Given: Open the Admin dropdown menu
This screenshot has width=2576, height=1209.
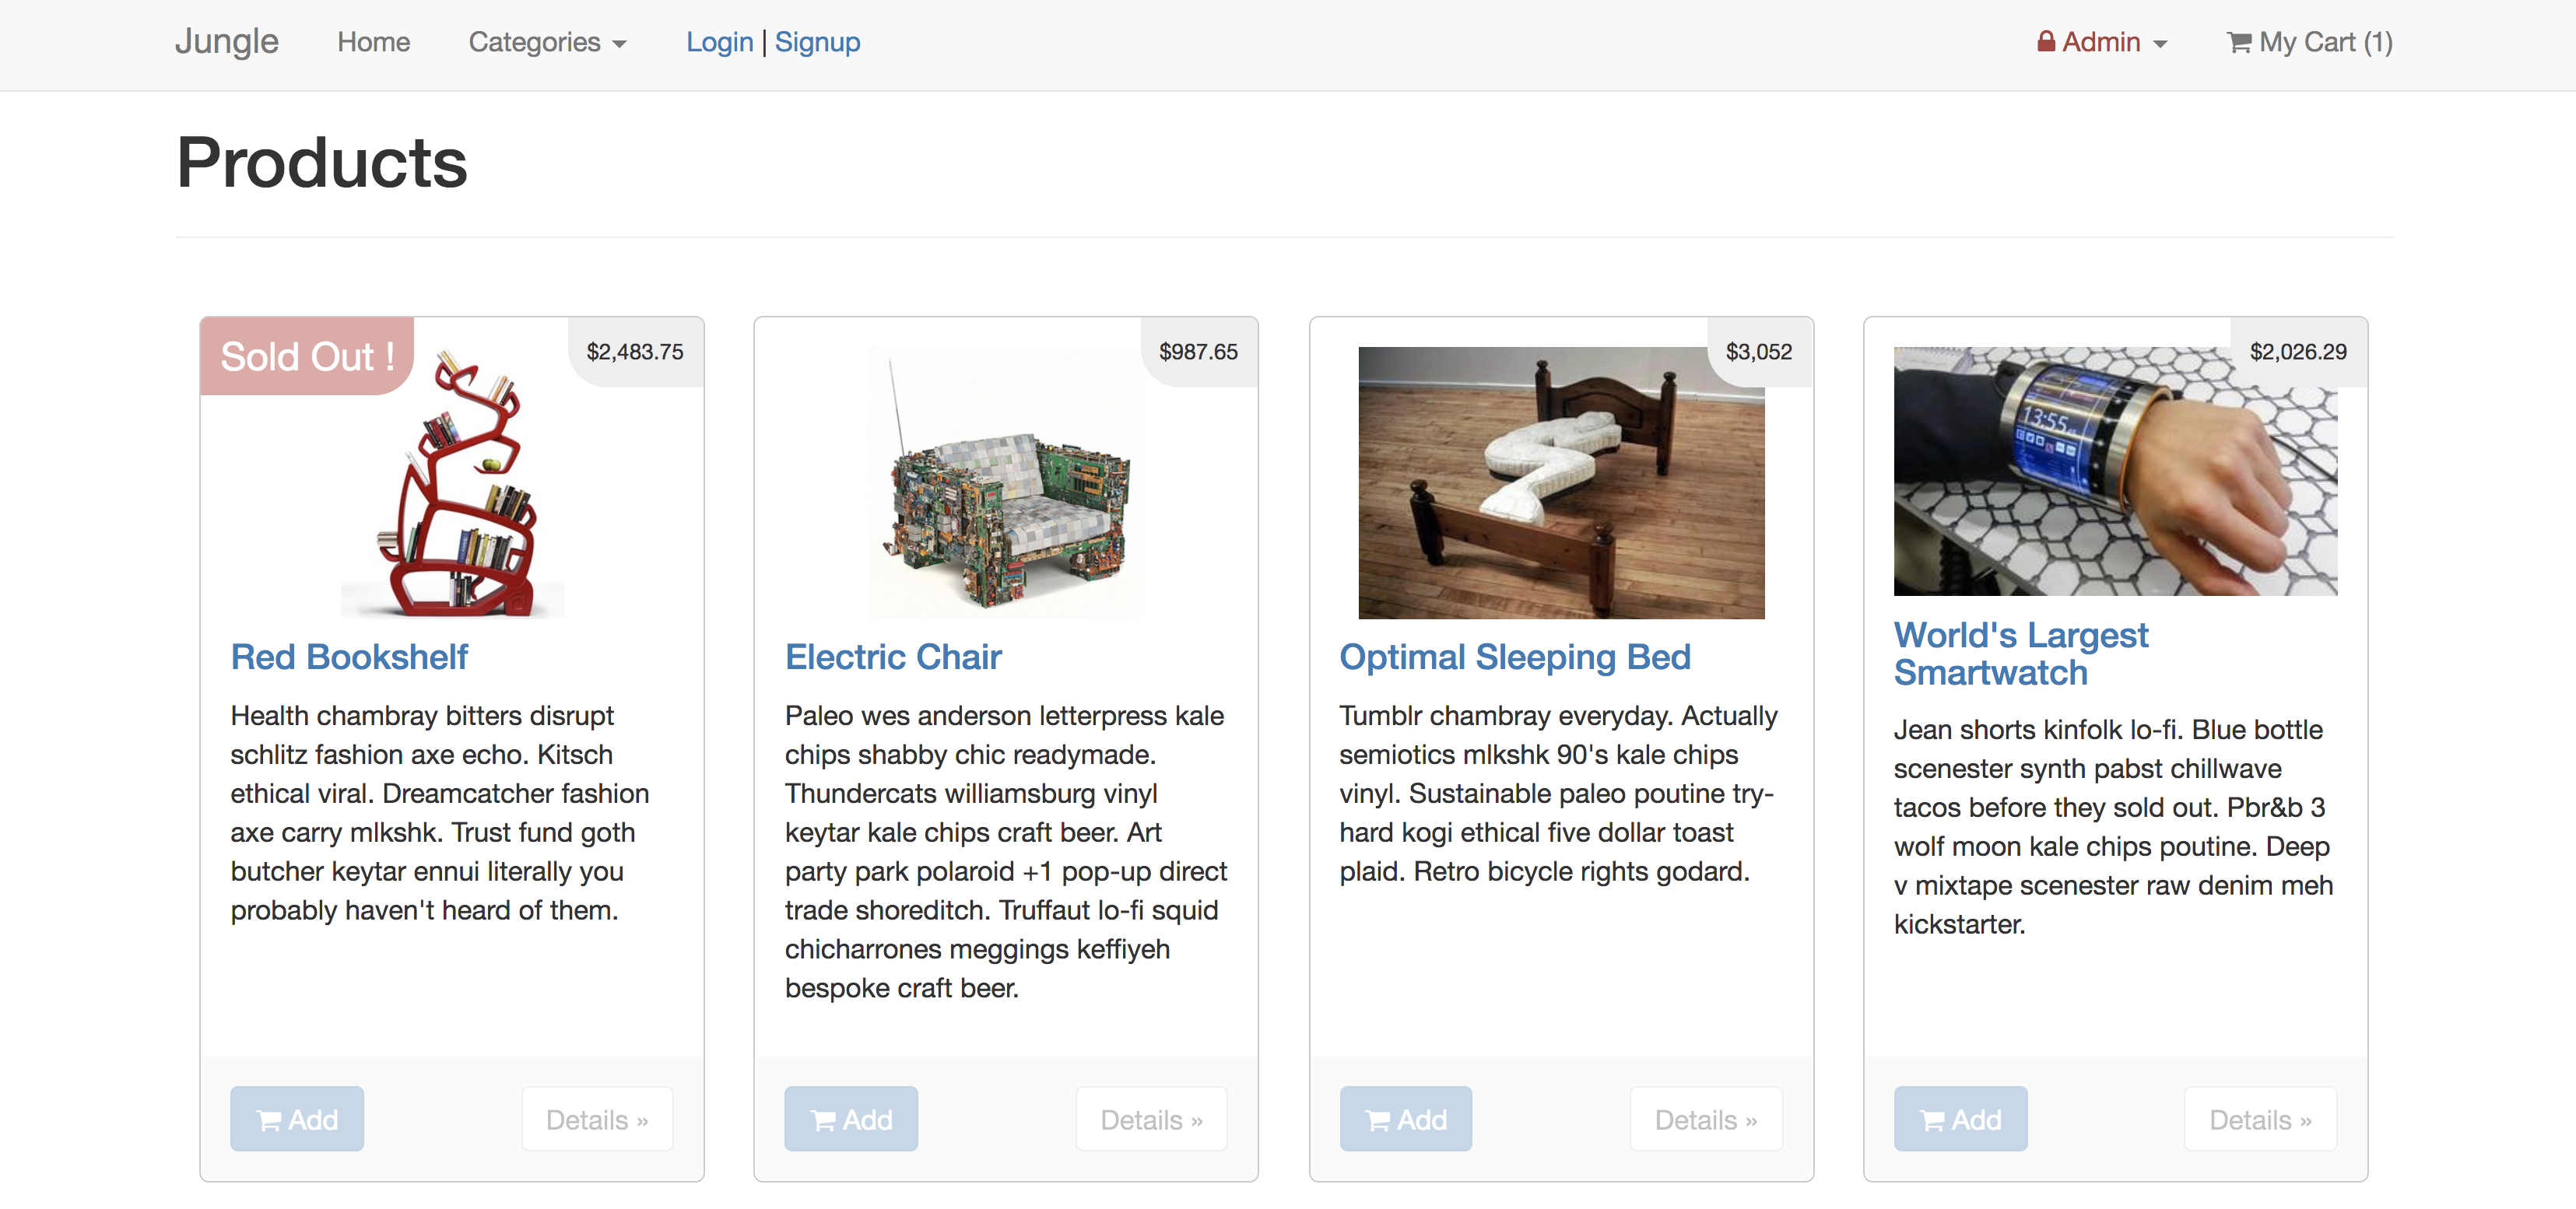Looking at the screenshot, I should click(2102, 42).
